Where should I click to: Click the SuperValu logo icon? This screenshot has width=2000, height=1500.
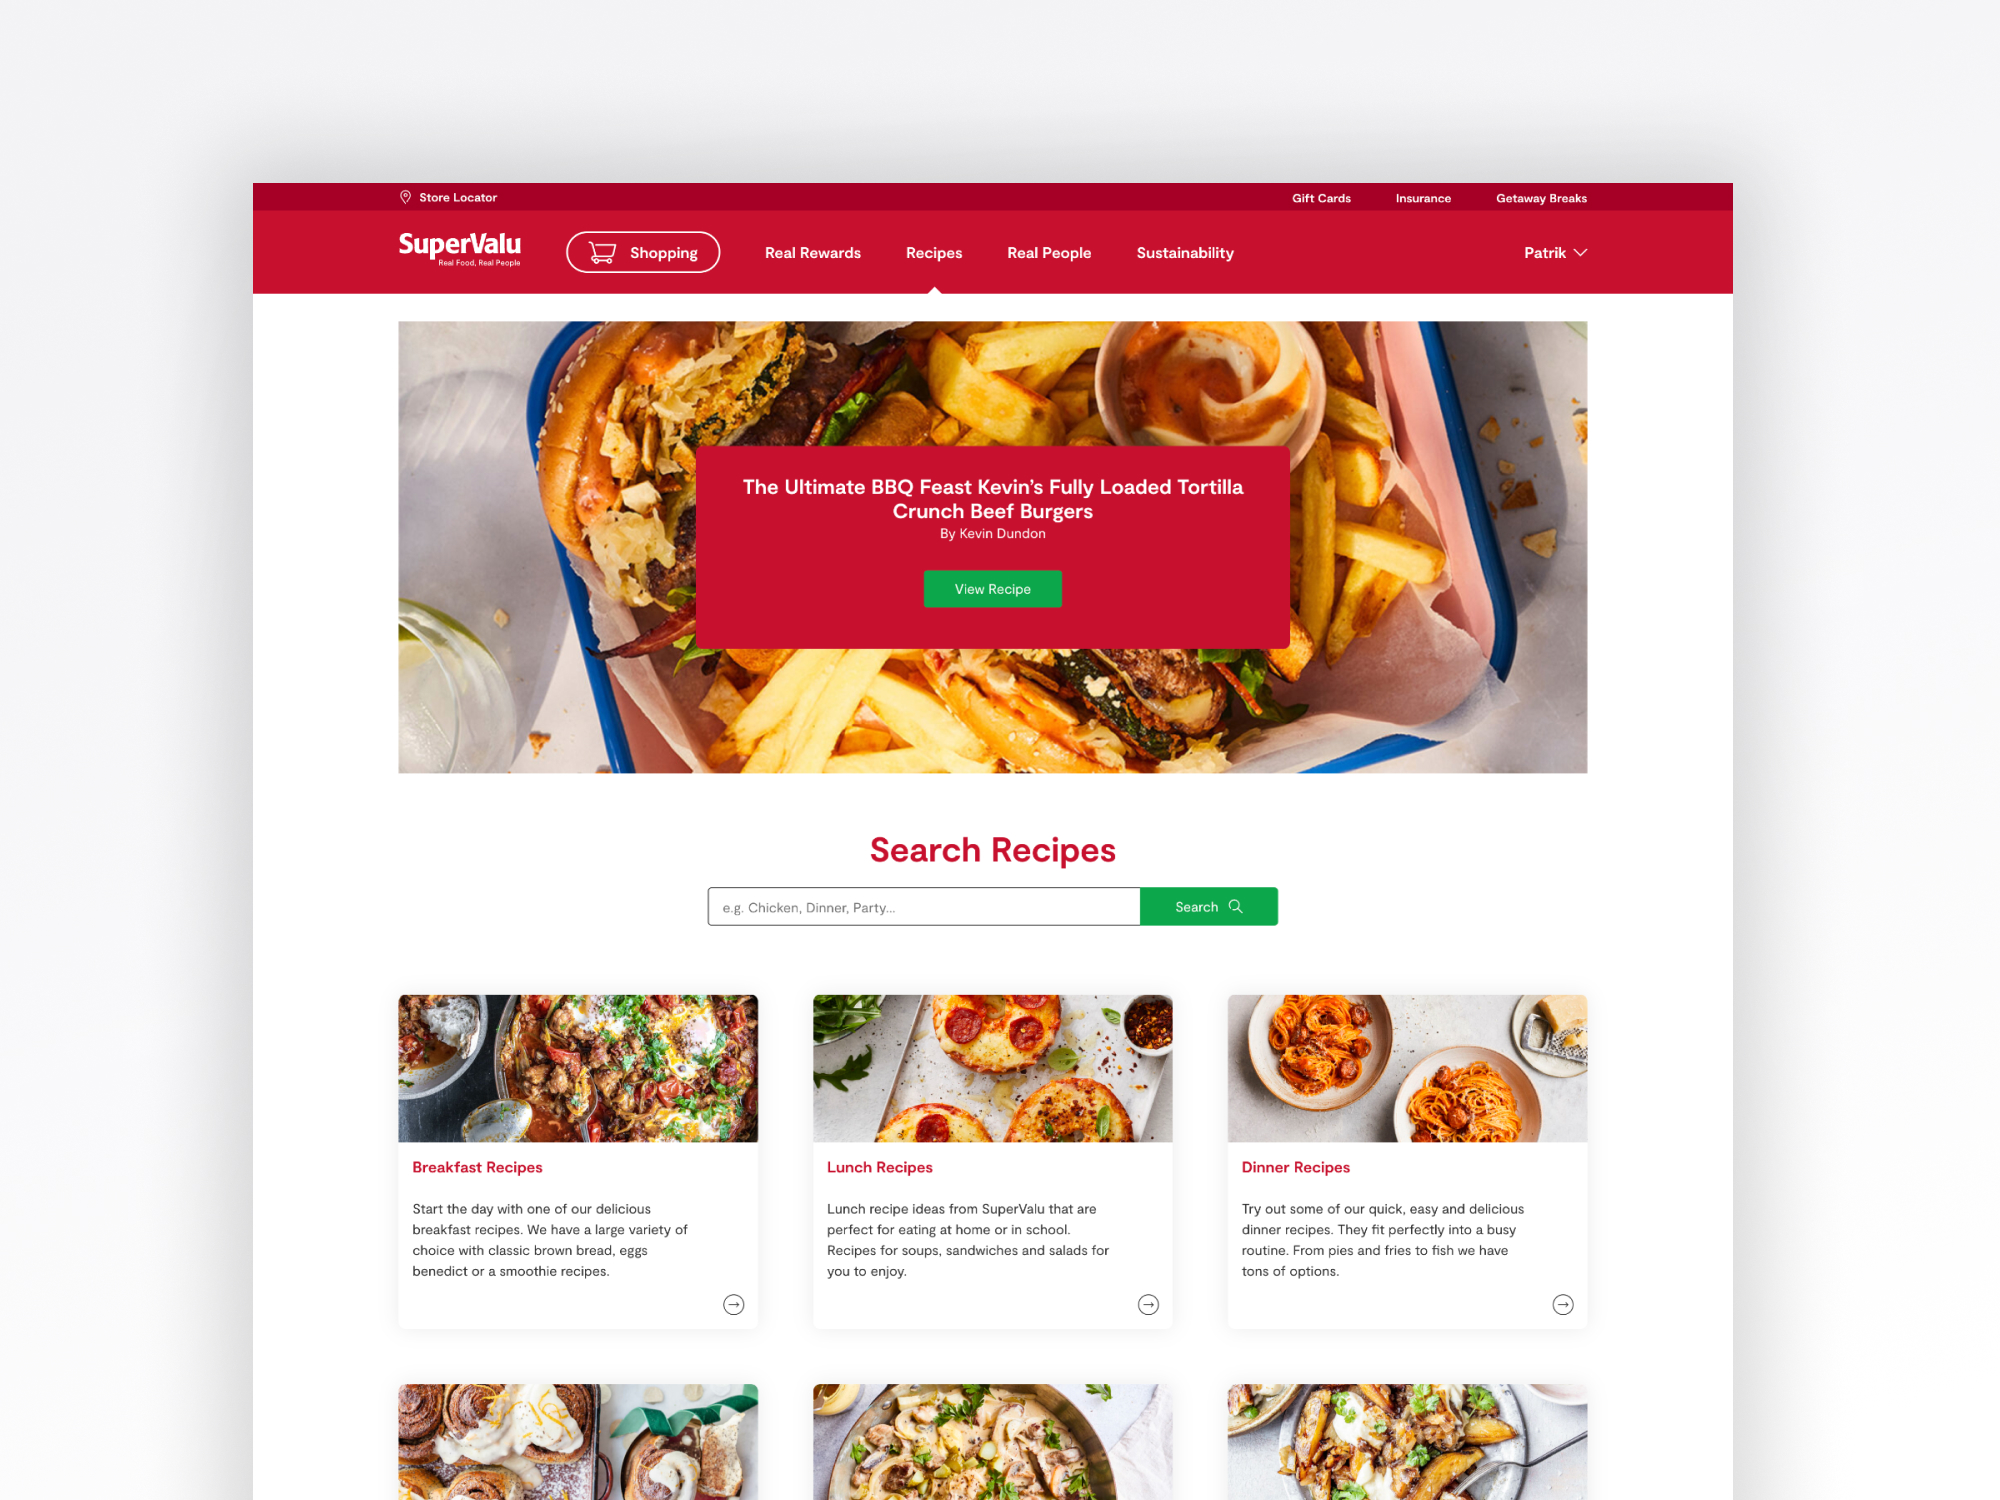point(458,251)
